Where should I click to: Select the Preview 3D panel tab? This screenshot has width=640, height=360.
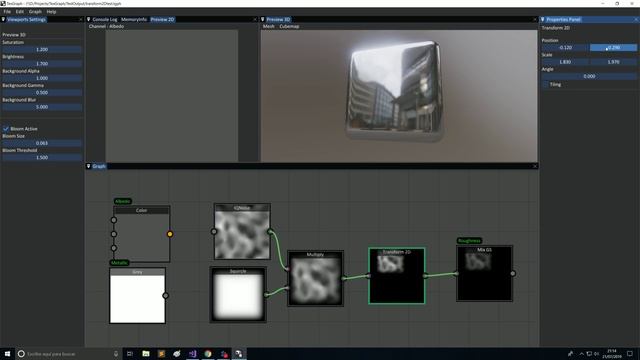(x=278, y=19)
